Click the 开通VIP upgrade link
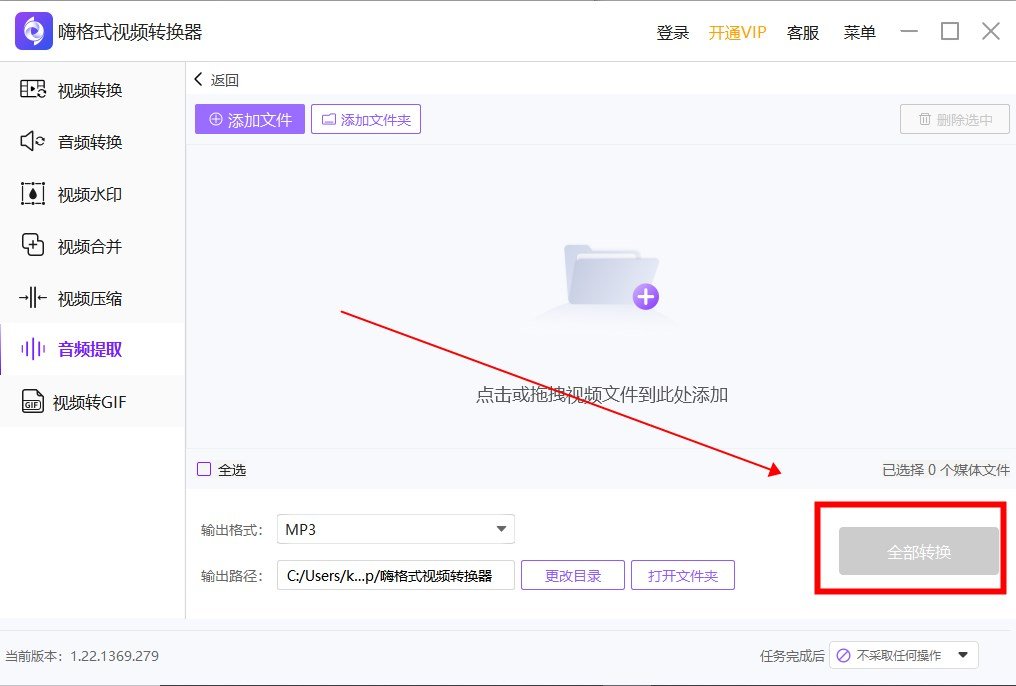The image size is (1016, 686). (x=737, y=31)
